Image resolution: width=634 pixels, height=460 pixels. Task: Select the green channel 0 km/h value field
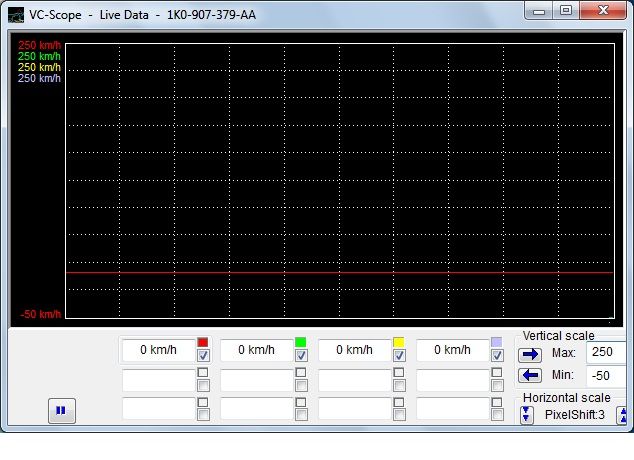tap(257, 350)
